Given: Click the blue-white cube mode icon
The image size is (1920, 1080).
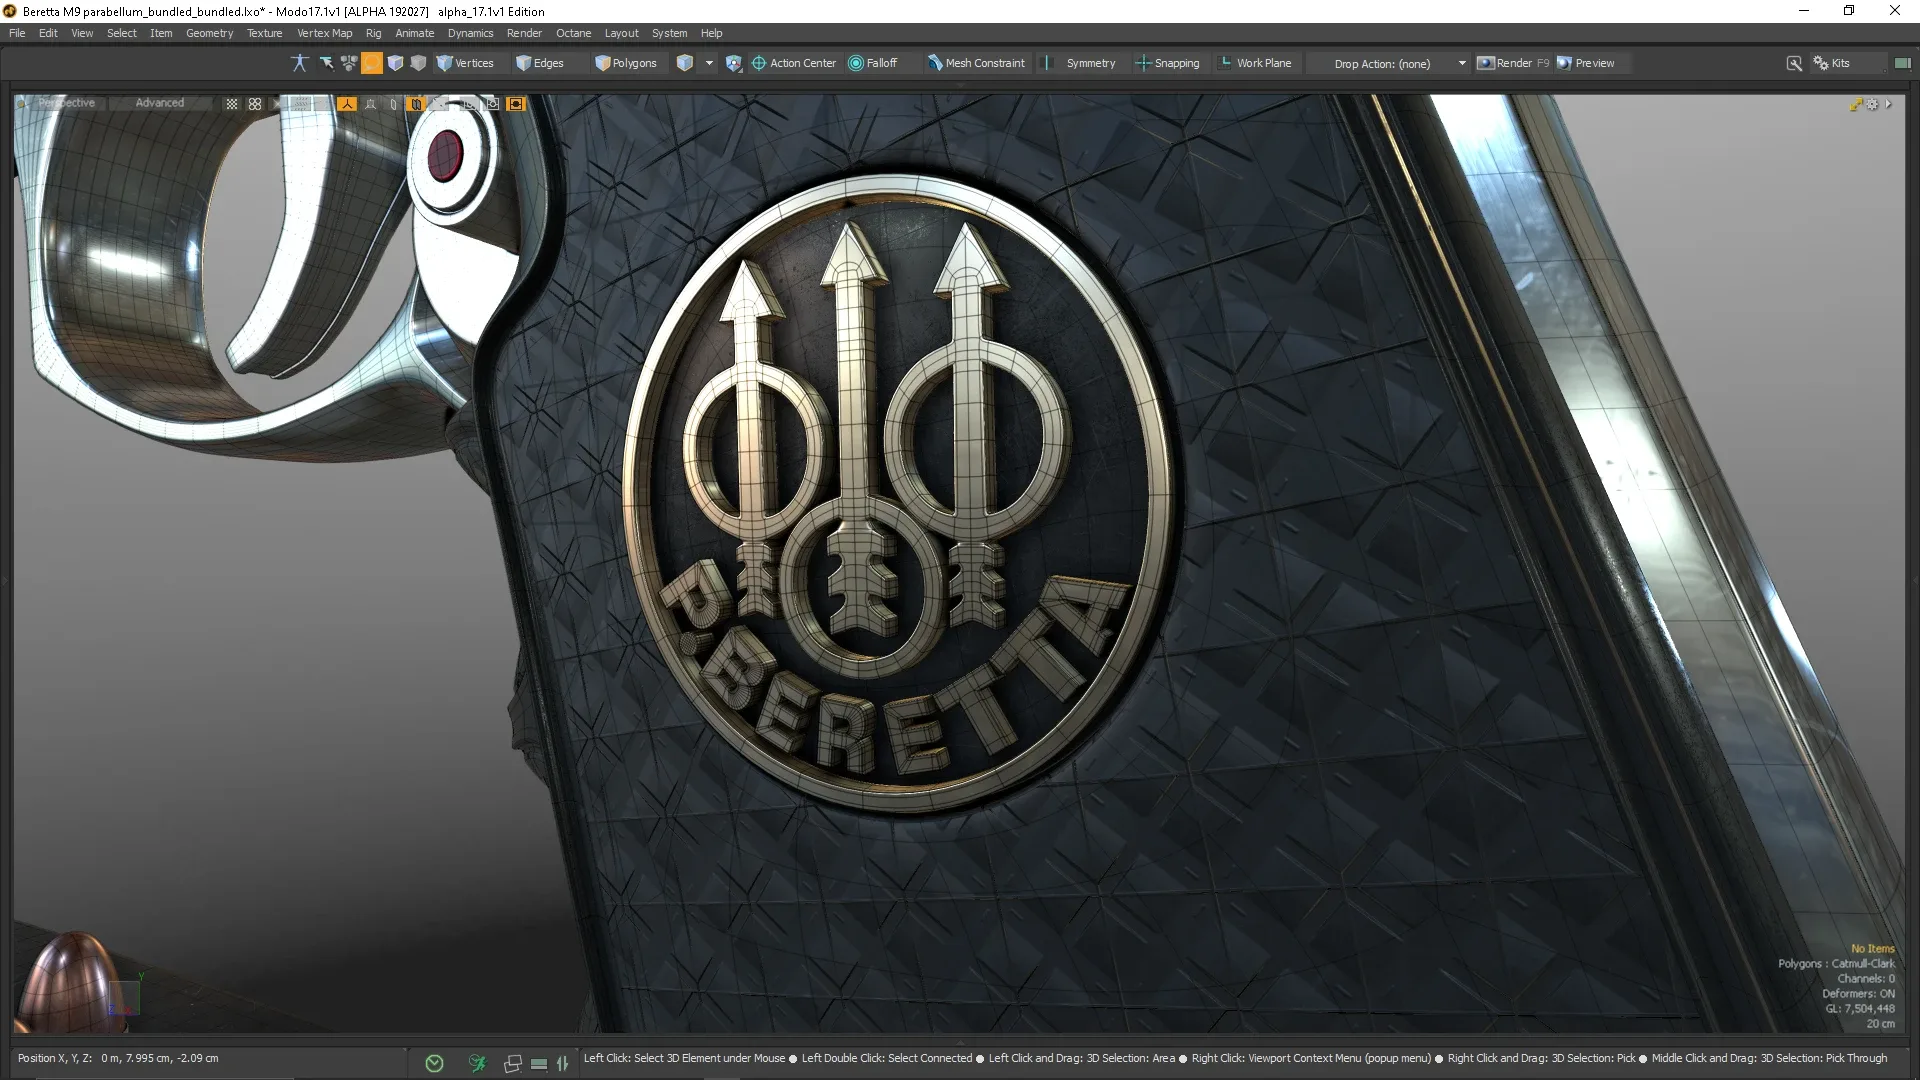Looking at the screenshot, I should pos(395,63).
